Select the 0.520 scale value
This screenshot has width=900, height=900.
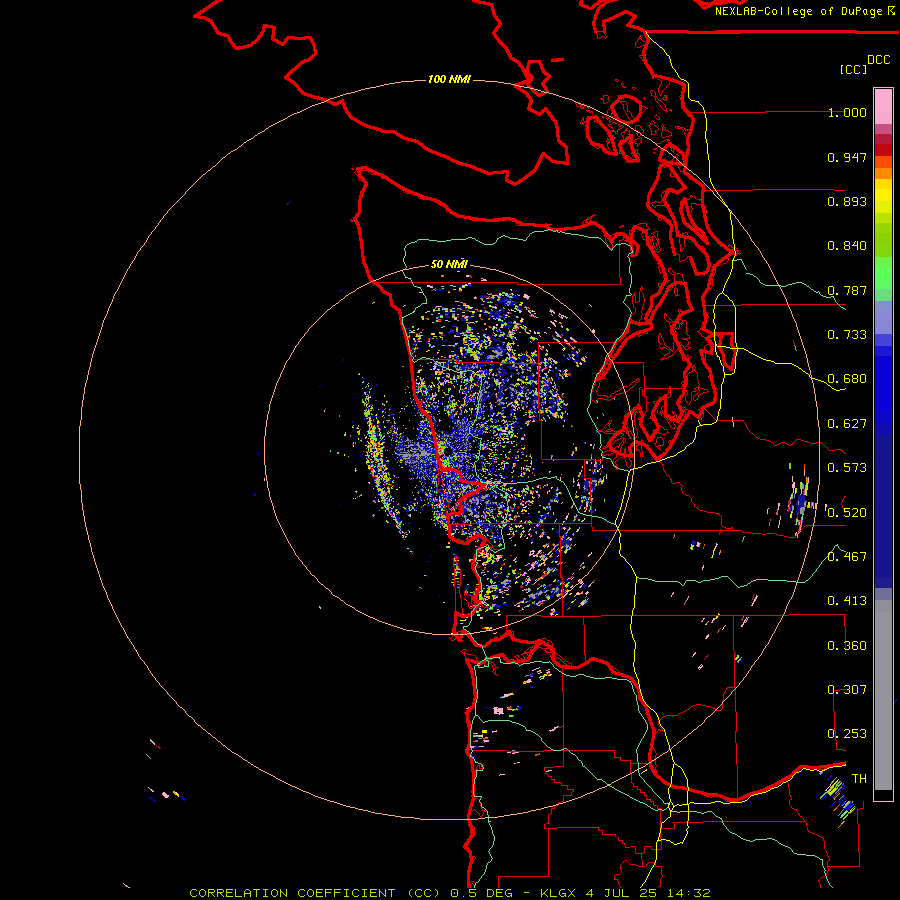point(847,513)
